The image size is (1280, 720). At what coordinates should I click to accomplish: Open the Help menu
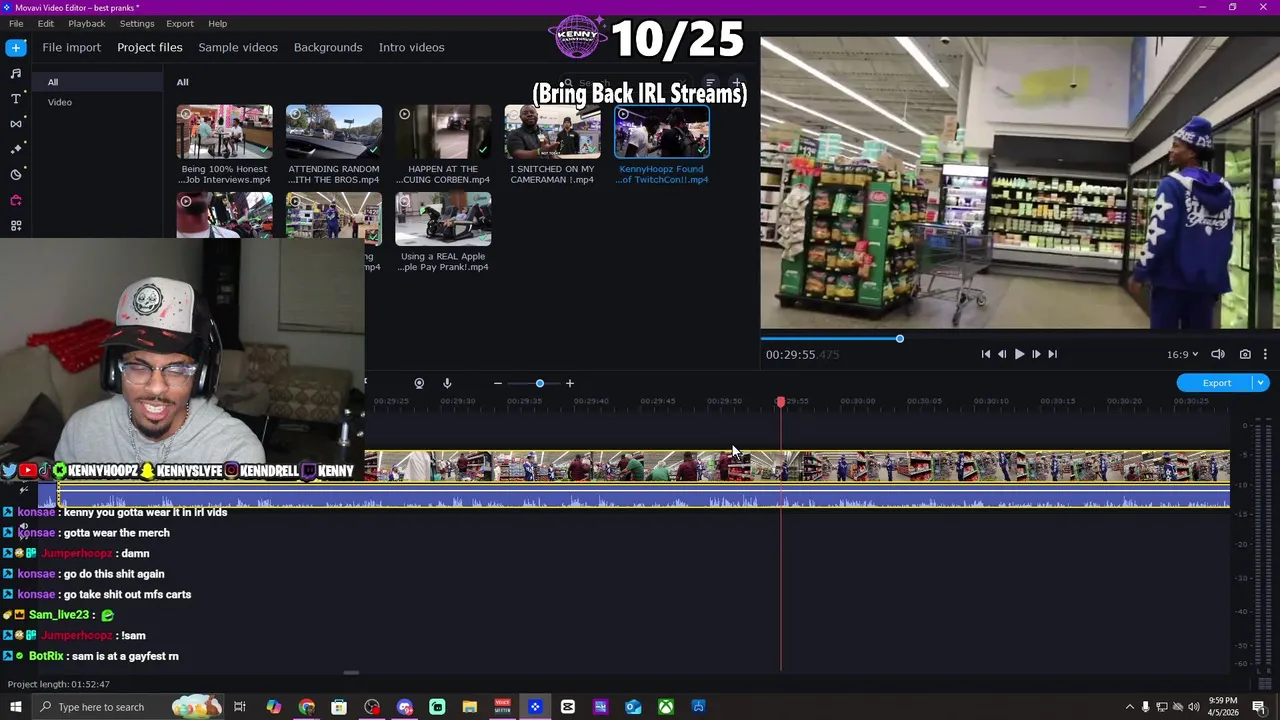pyautogui.click(x=218, y=23)
